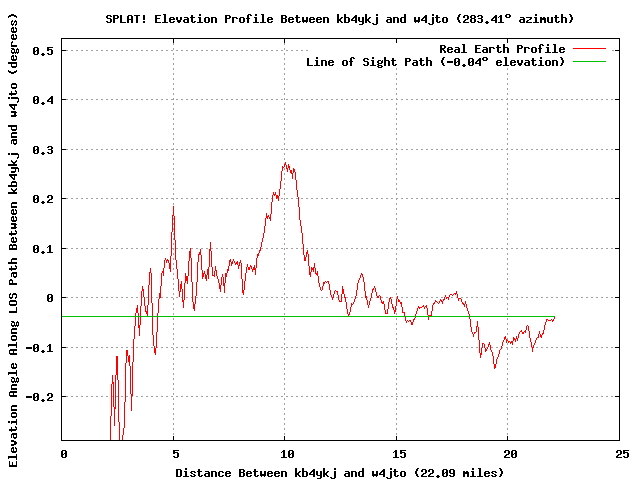The height and width of the screenshot is (480, 640).
Task: Click the highest peak of the red profile
Action: click(x=285, y=163)
